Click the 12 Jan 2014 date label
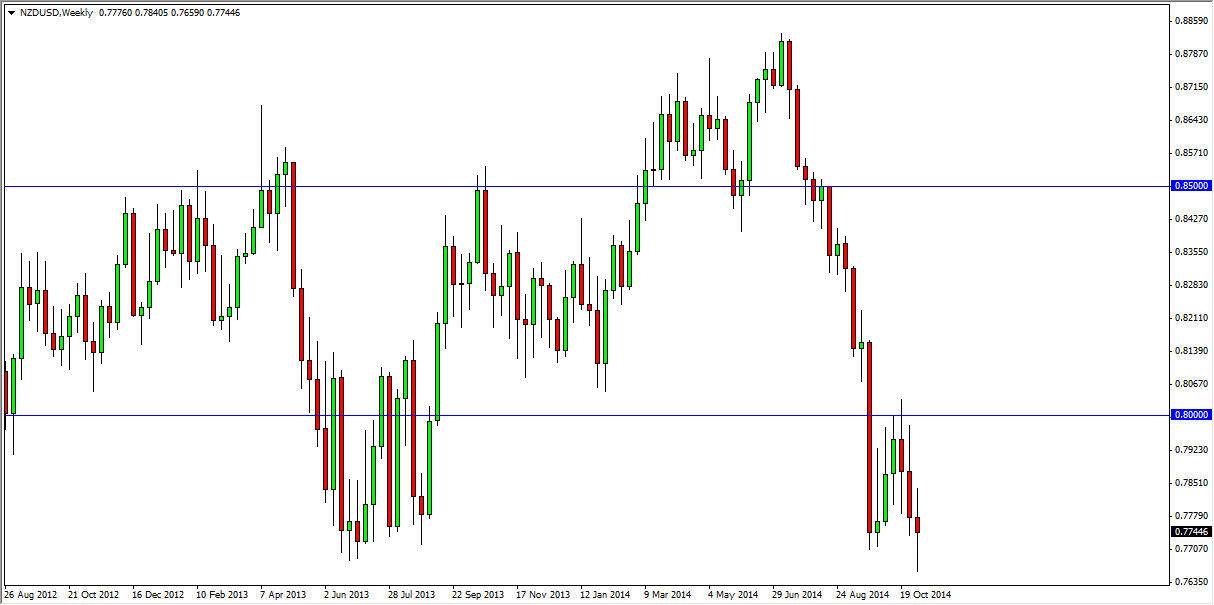The width and height of the screenshot is (1214, 605). [605, 594]
